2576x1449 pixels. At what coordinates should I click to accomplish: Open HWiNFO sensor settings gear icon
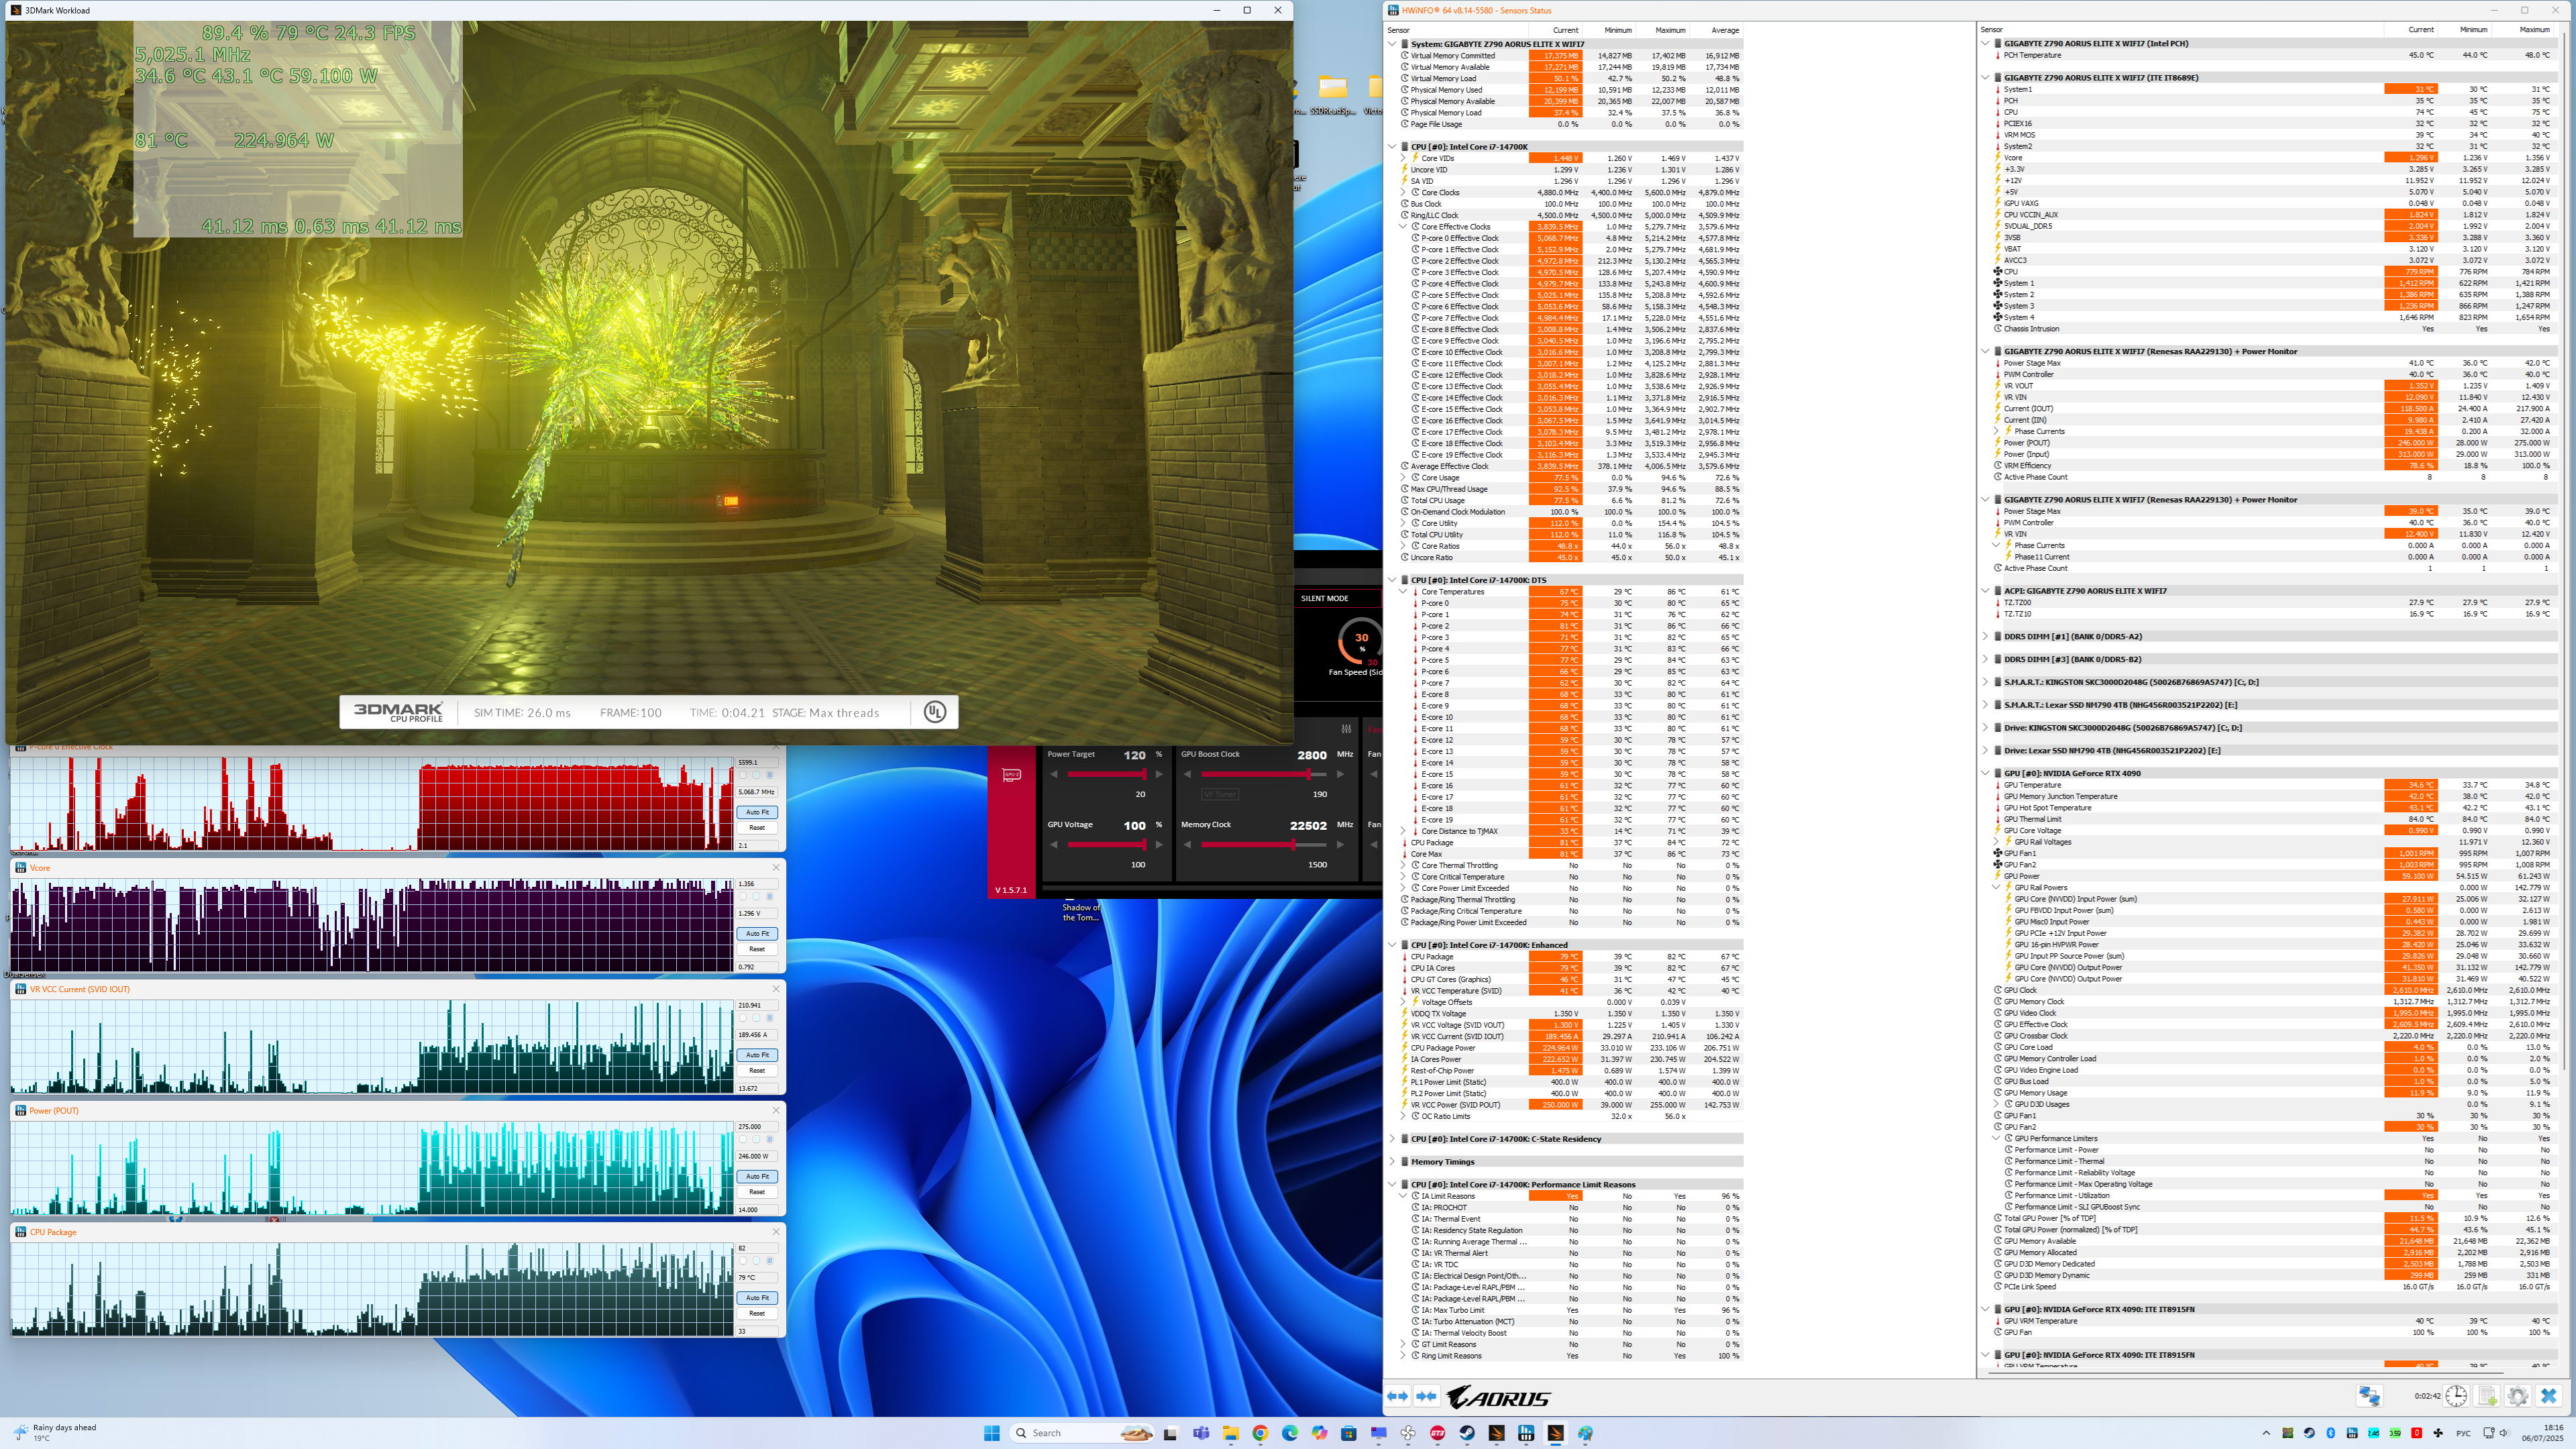point(2518,1396)
